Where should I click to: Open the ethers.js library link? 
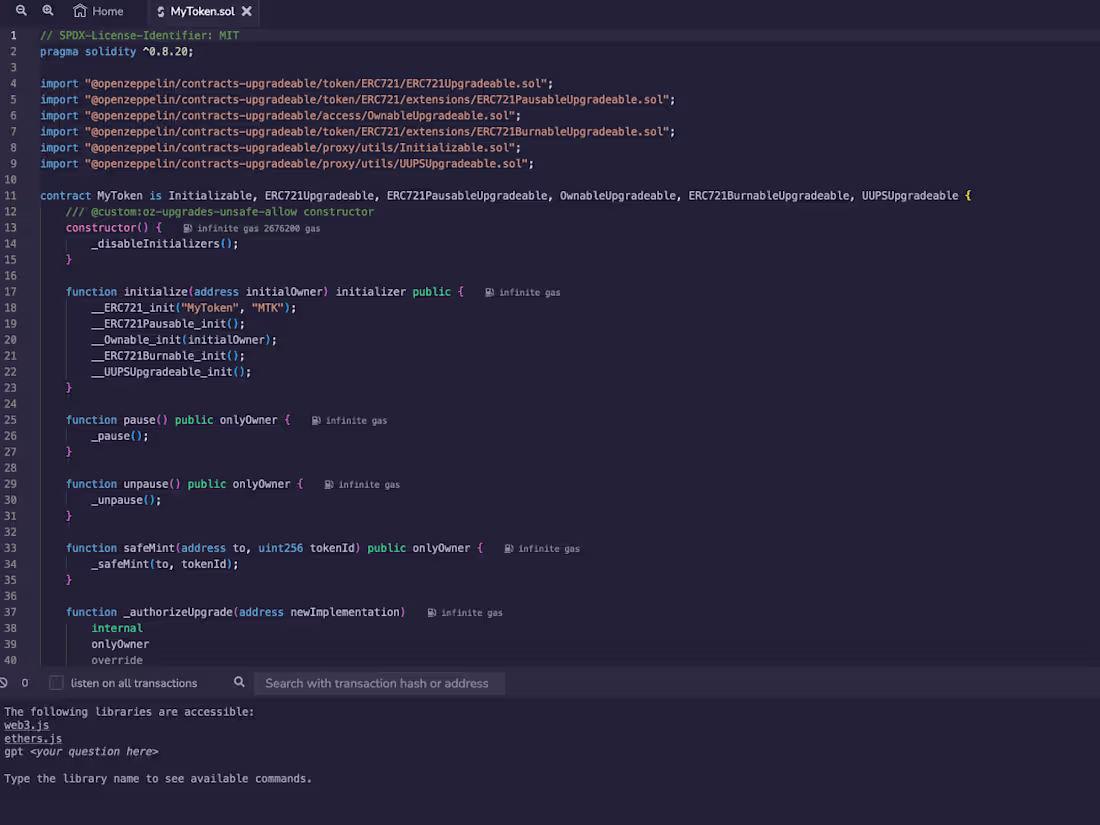(x=33, y=738)
